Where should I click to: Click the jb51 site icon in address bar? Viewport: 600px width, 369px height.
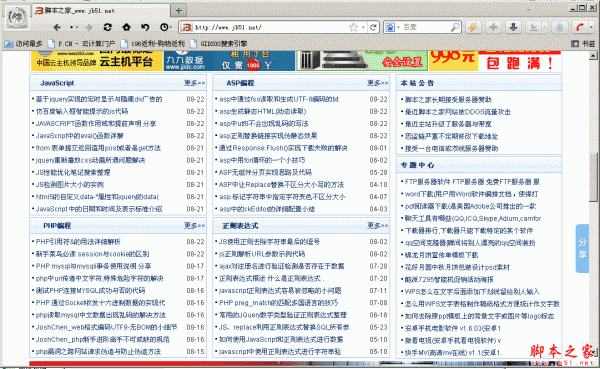point(186,27)
